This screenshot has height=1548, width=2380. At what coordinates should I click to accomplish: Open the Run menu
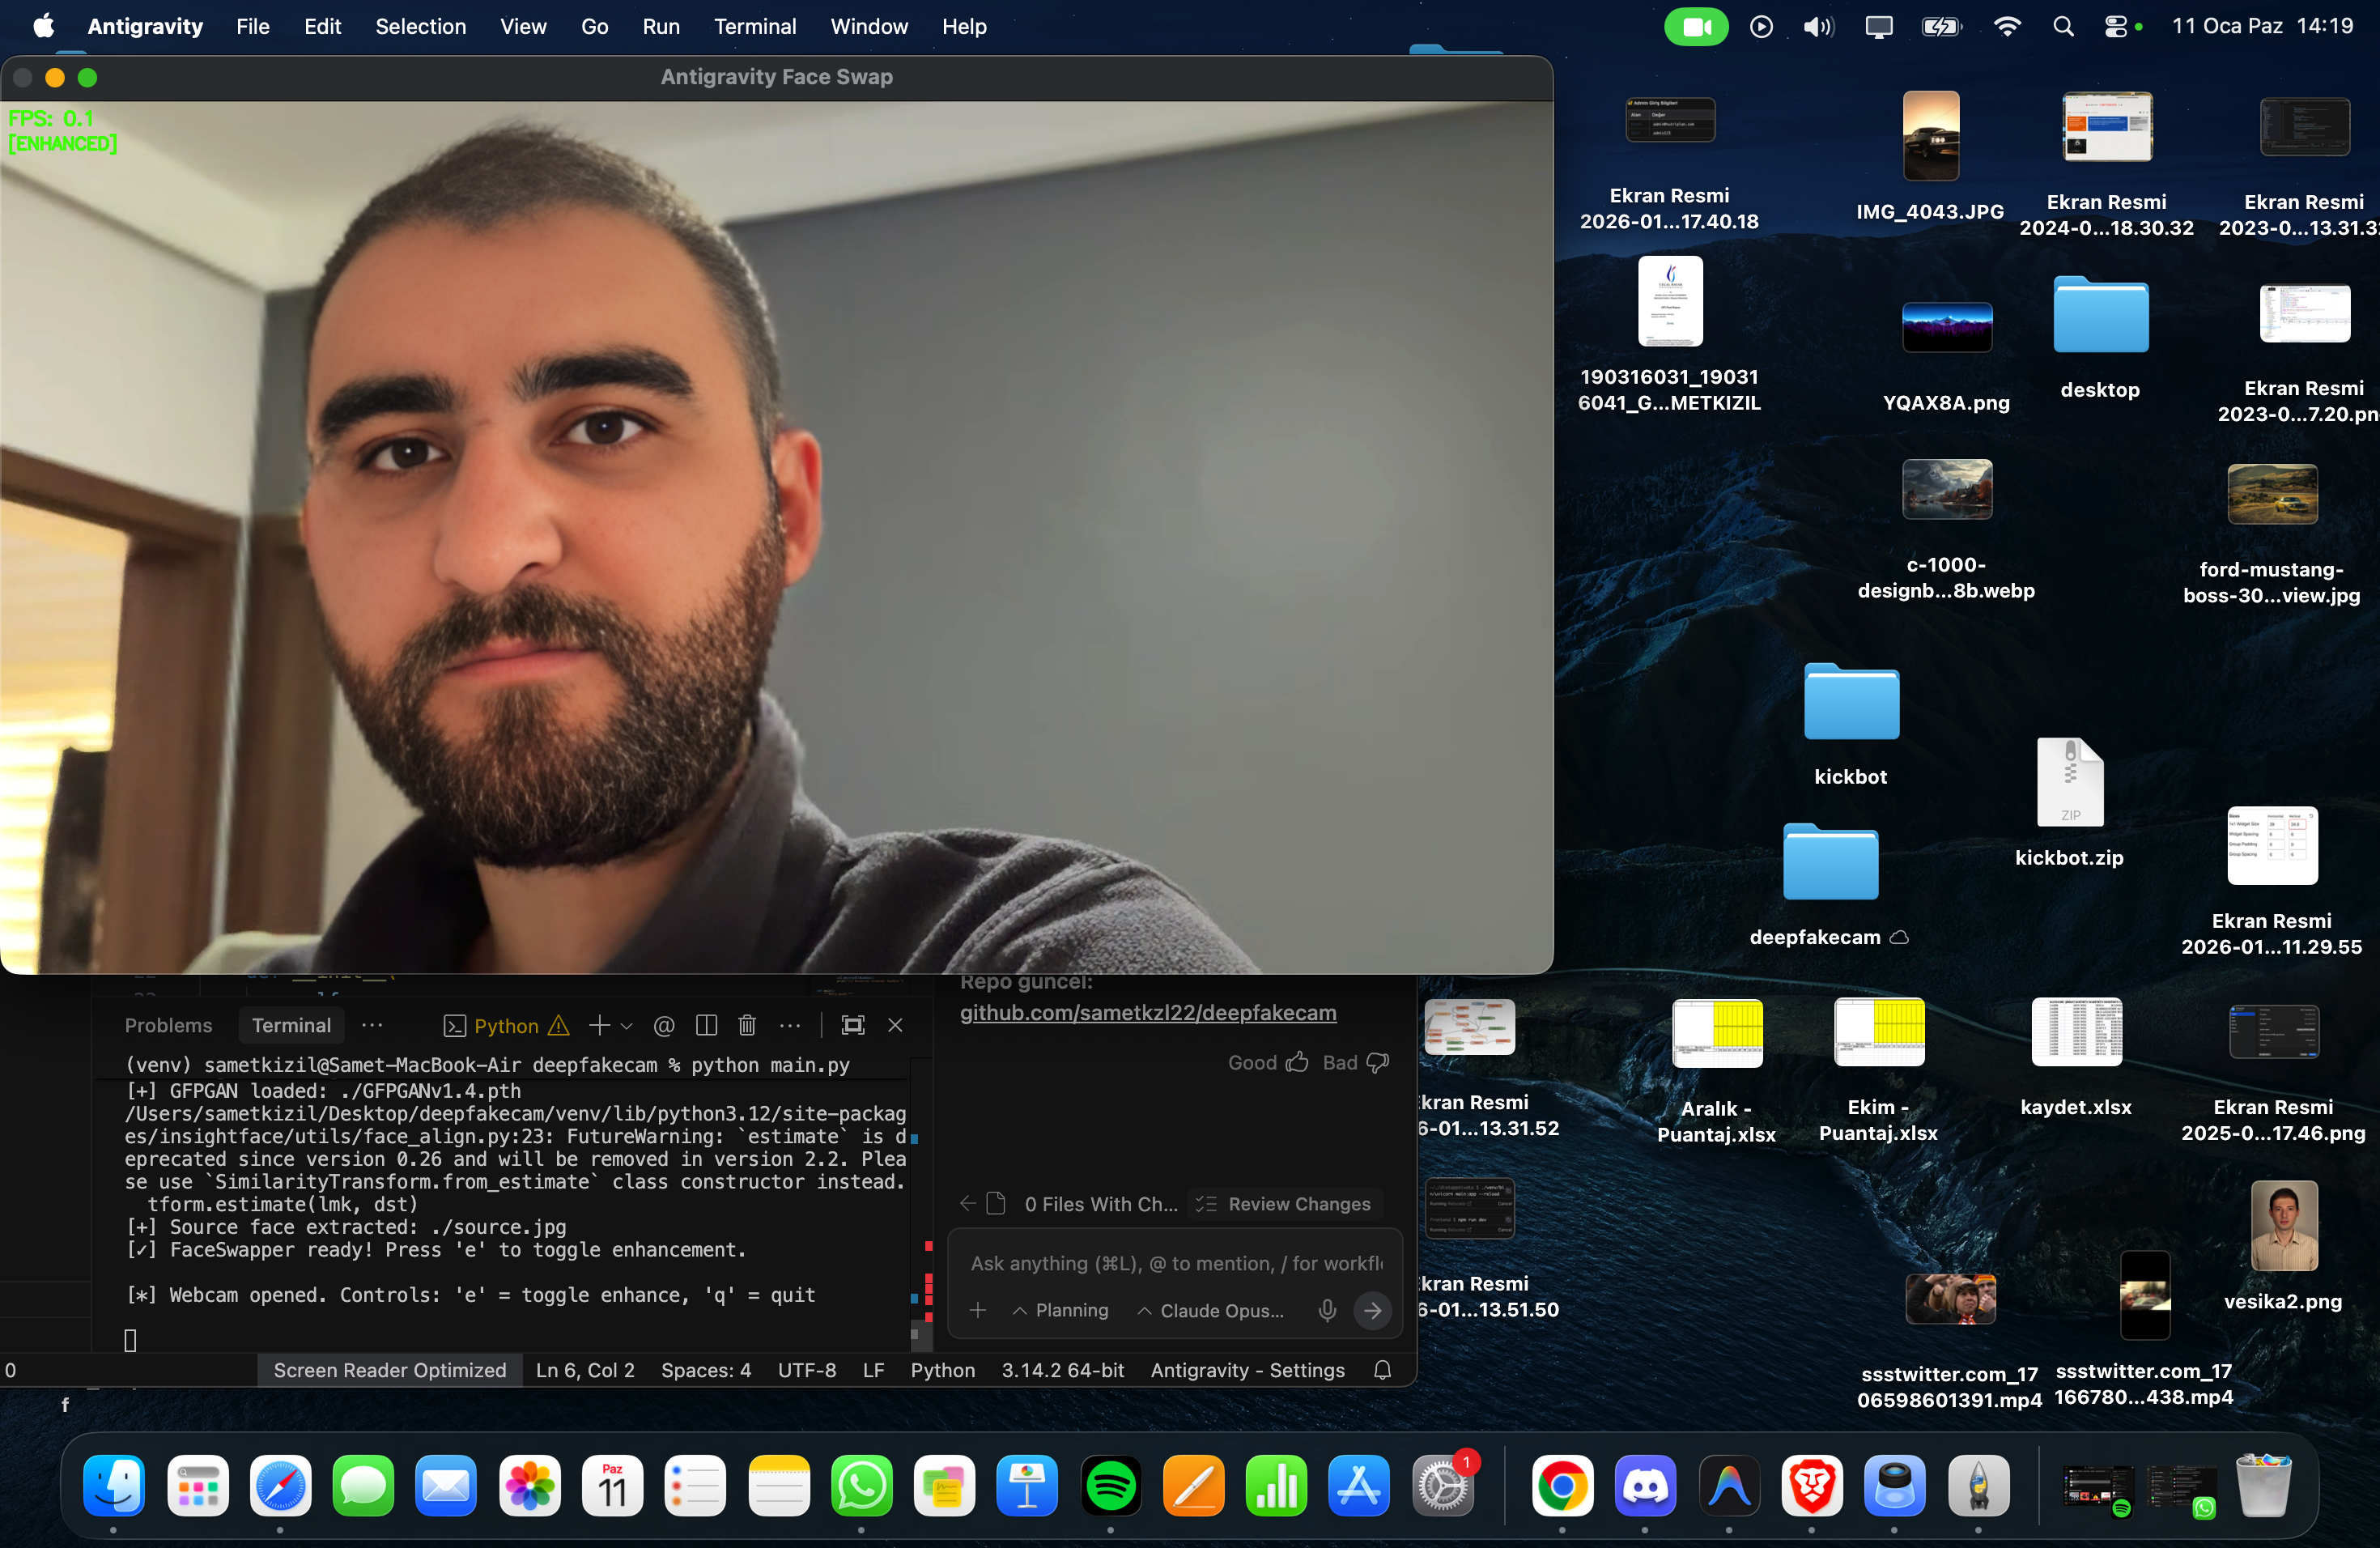(x=661, y=27)
